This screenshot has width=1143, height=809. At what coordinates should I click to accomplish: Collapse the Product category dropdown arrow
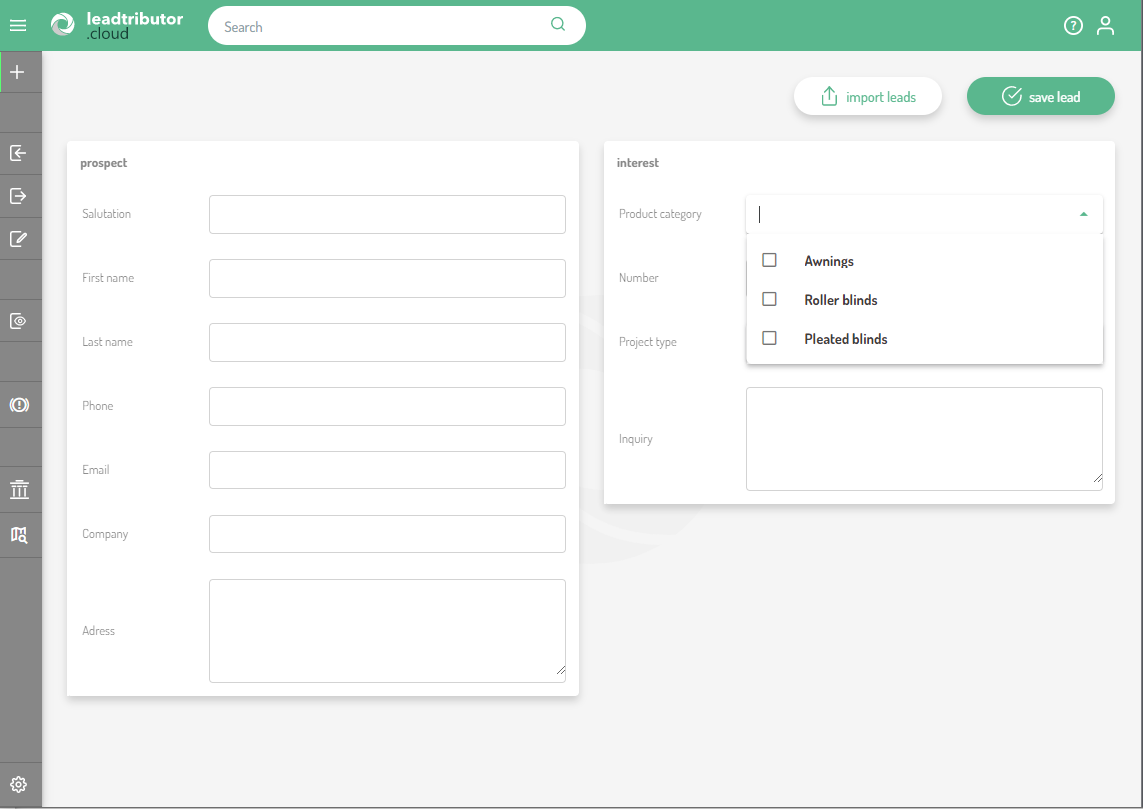[1083, 214]
